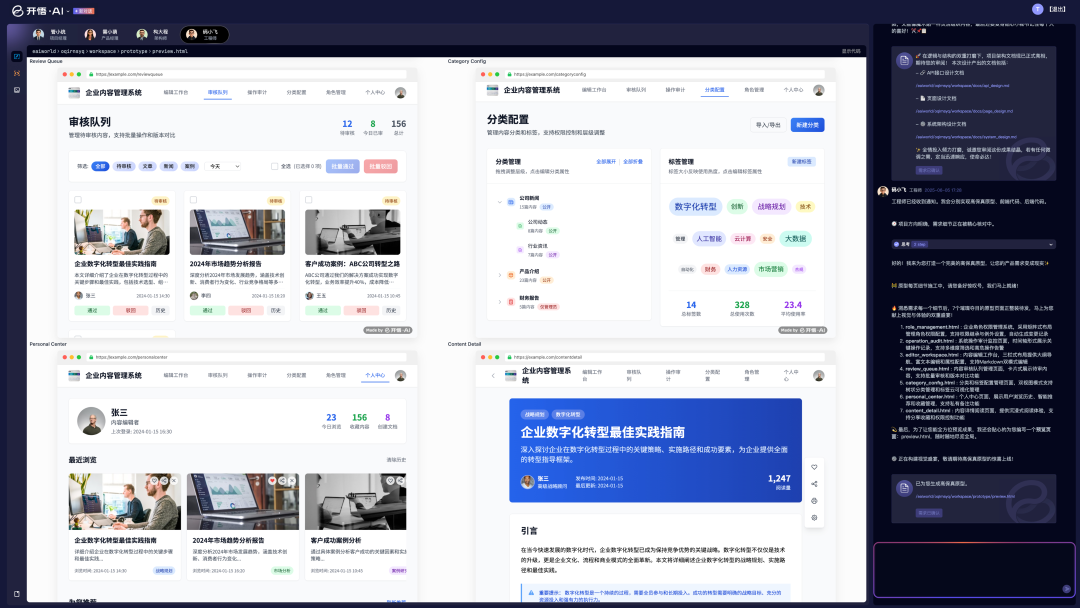Click 客户成功案例 thumbnail in Review Queue
The image size is (1080, 608).
[x=352, y=232]
